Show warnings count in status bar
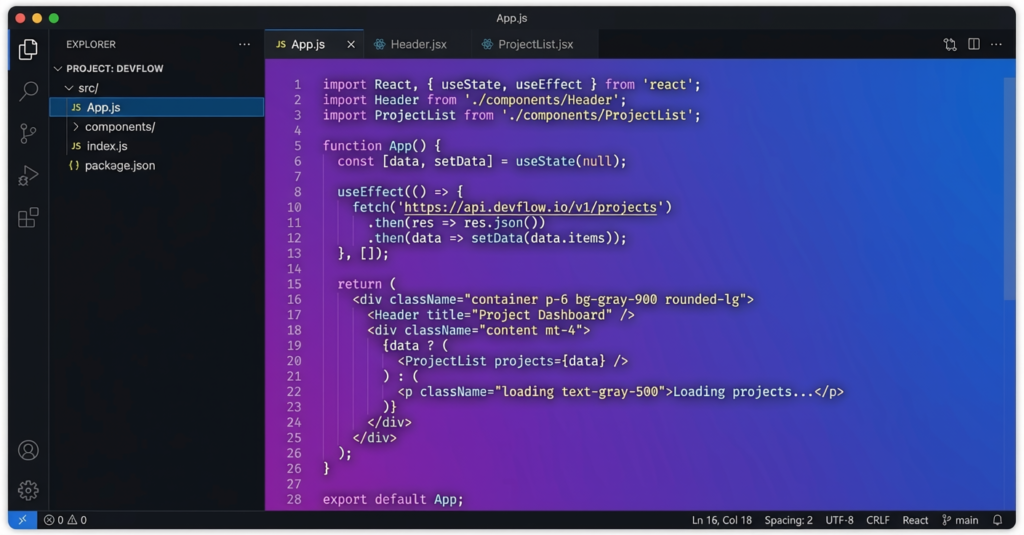 [77, 520]
